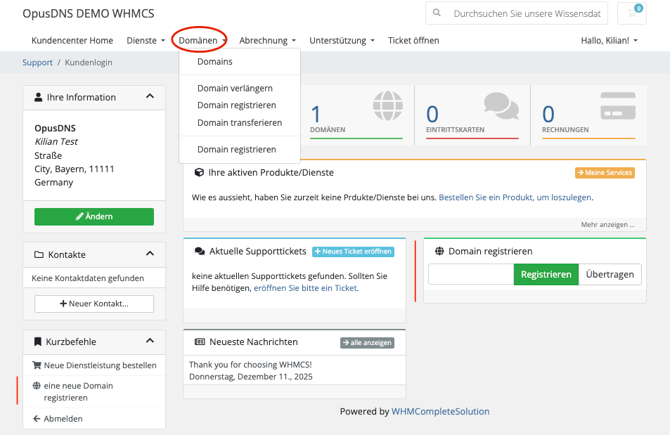Click the folder icon beside Kontakte
The image size is (670, 435).
39,255
